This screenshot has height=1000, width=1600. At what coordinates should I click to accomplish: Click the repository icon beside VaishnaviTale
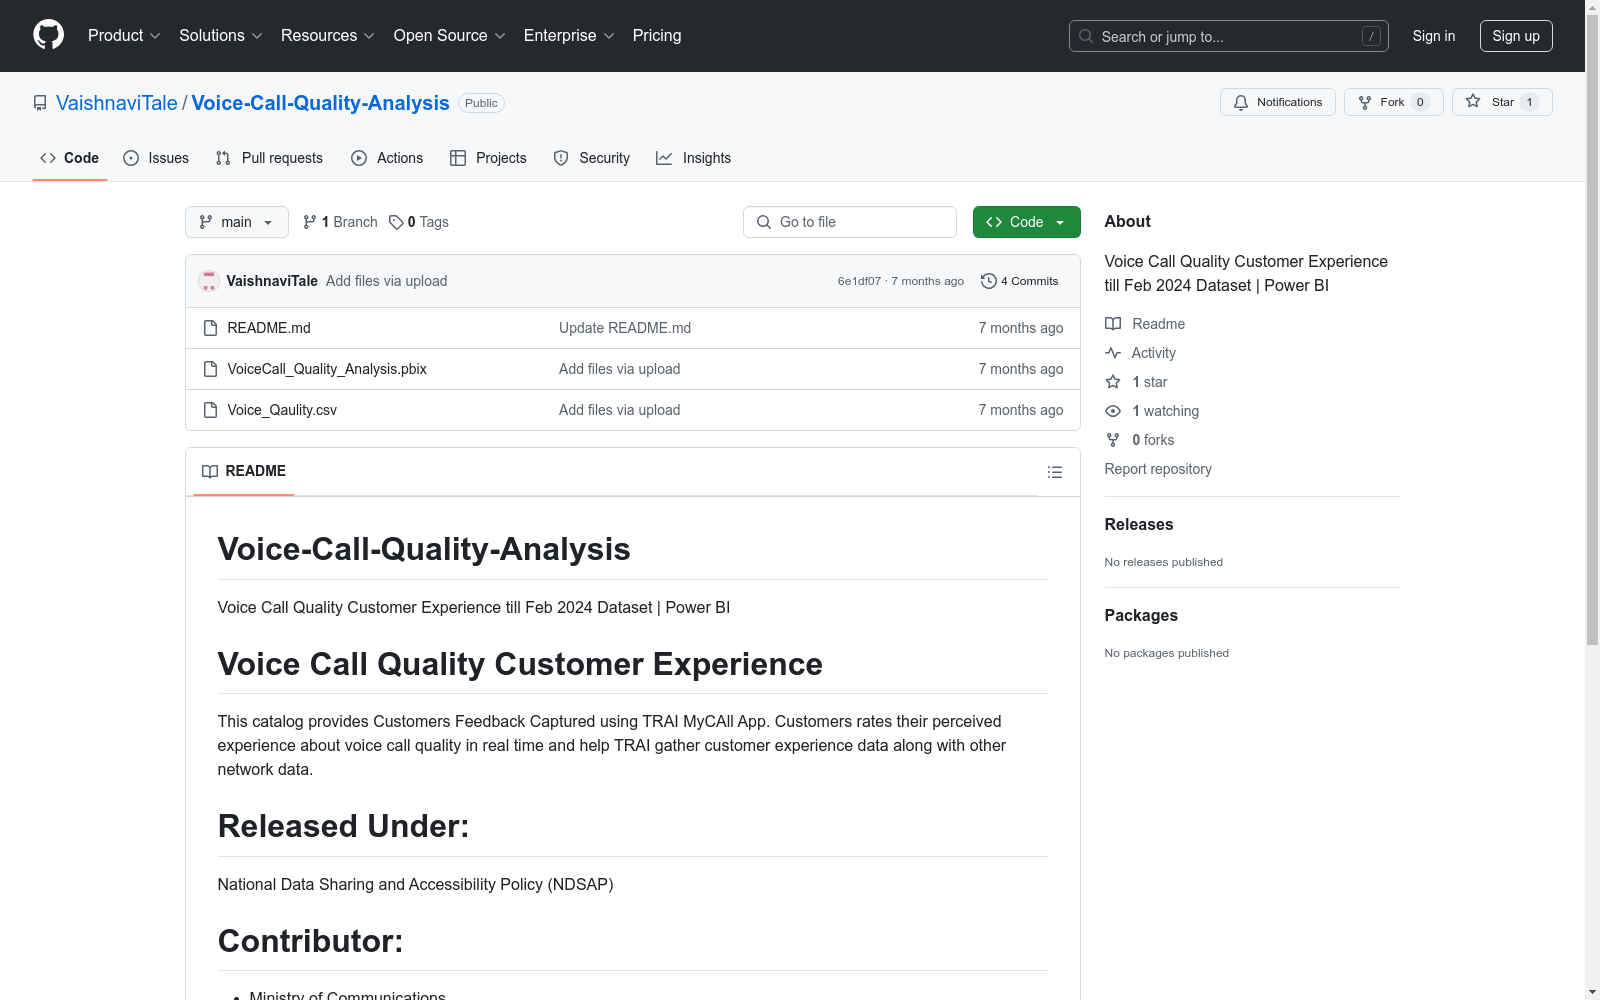pyautogui.click(x=40, y=103)
